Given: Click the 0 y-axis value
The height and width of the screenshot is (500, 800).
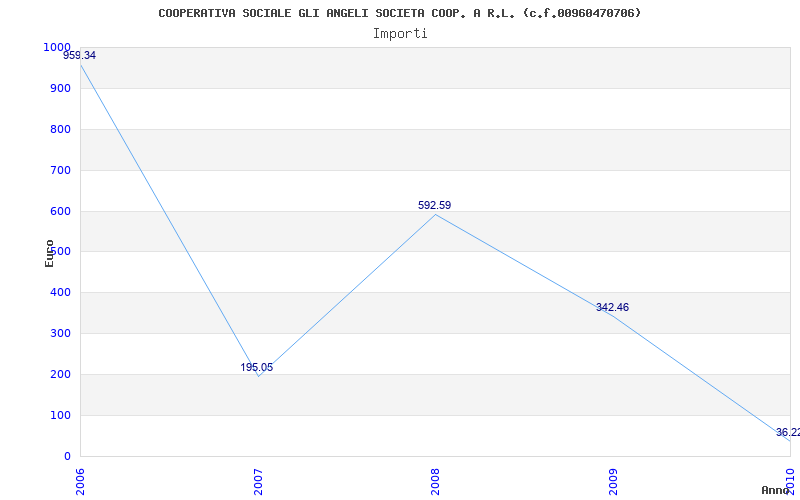Looking at the screenshot, I should pyautogui.click(x=67, y=456).
